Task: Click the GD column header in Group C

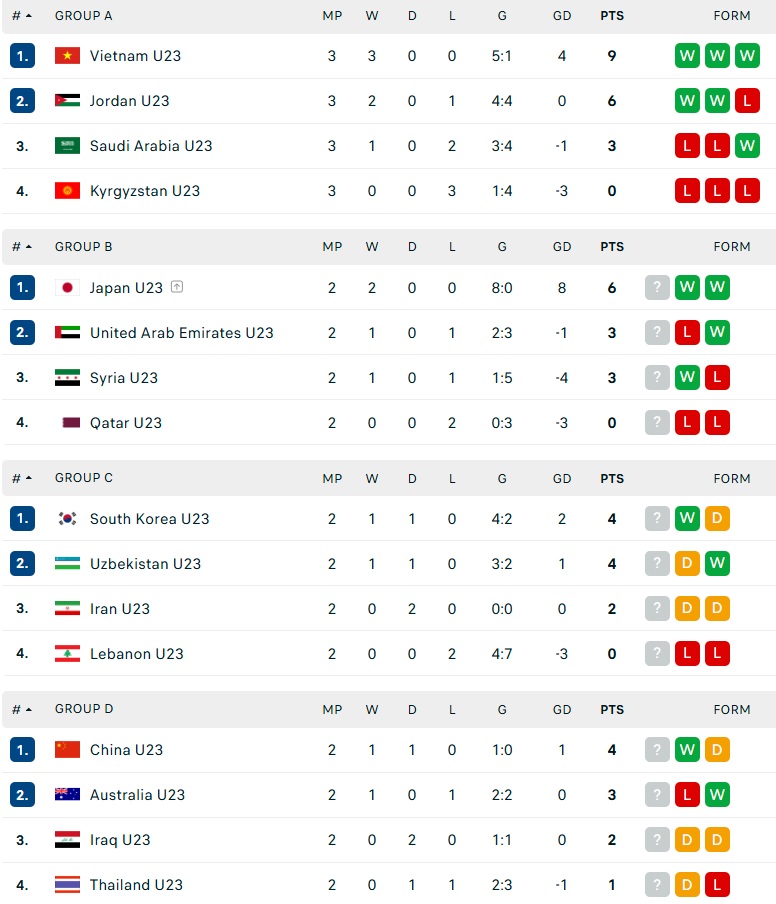Action: [562, 479]
